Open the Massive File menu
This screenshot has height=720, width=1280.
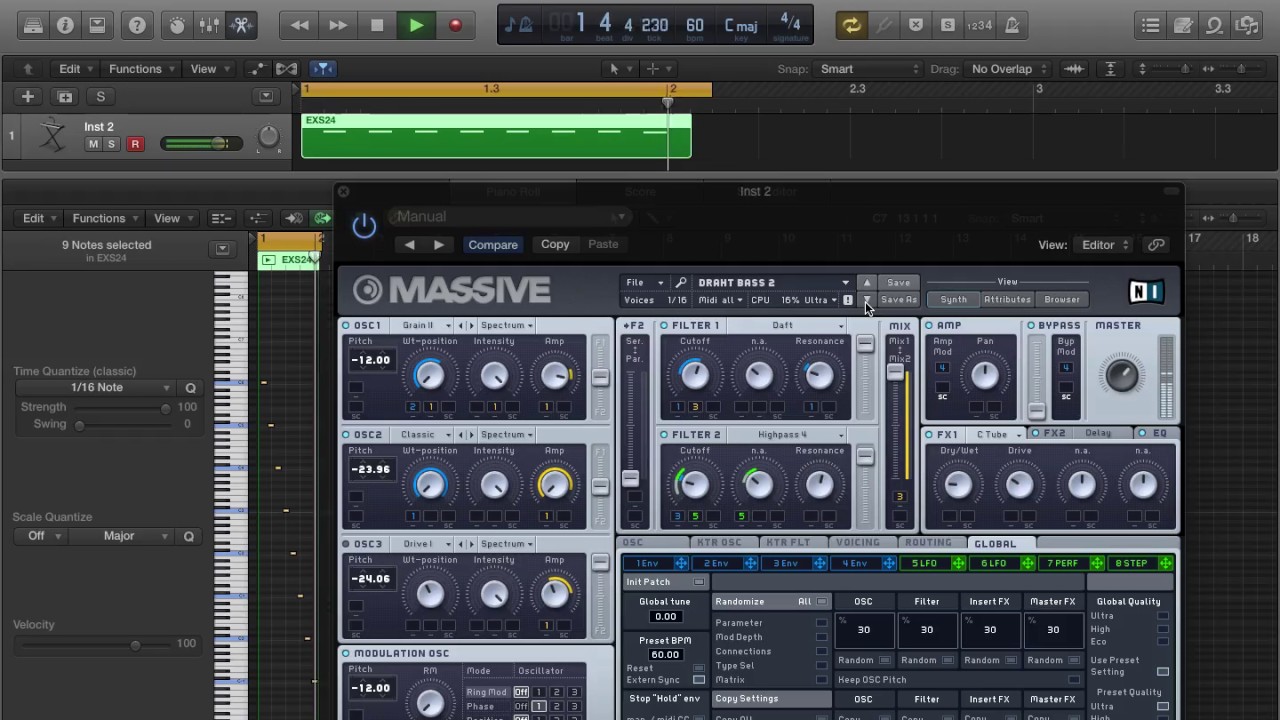pos(644,283)
